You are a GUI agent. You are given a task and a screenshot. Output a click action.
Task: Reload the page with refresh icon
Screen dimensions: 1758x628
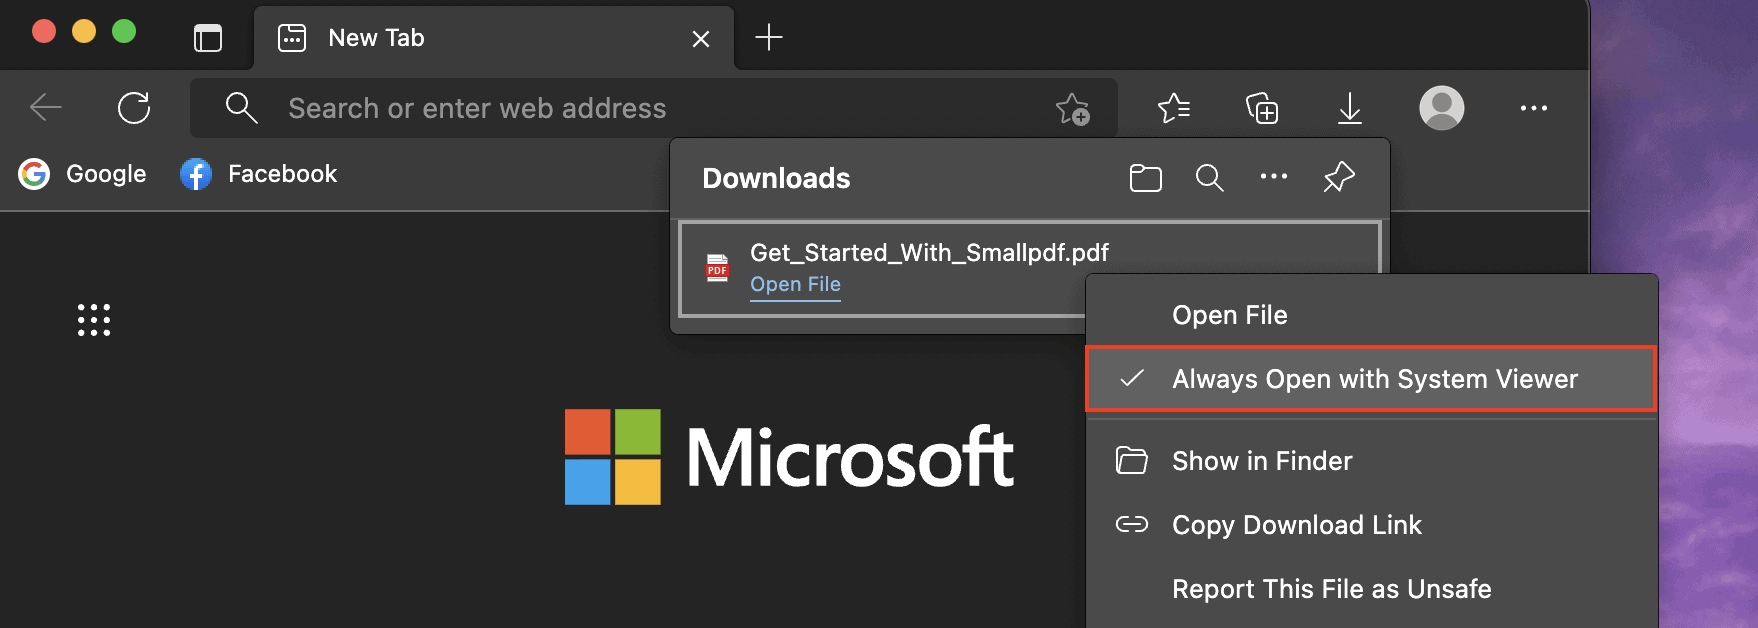[x=134, y=107]
